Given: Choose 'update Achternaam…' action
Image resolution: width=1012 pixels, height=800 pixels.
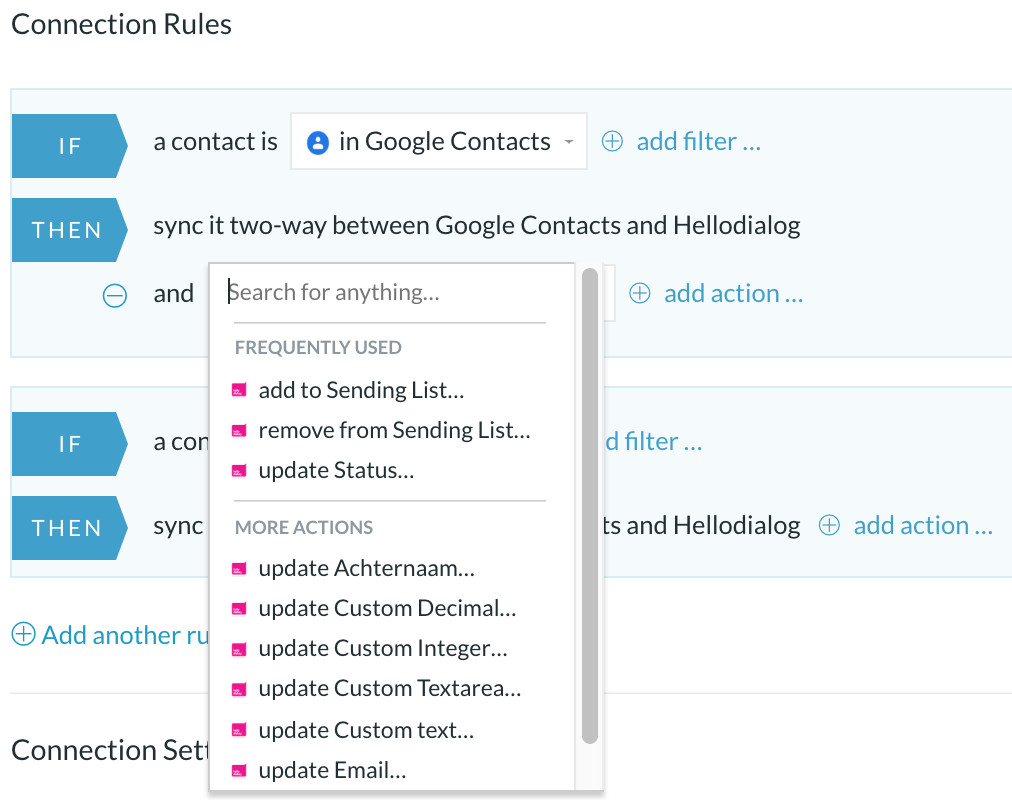Looking at the screenshot, I should click(x=367, y=568).
